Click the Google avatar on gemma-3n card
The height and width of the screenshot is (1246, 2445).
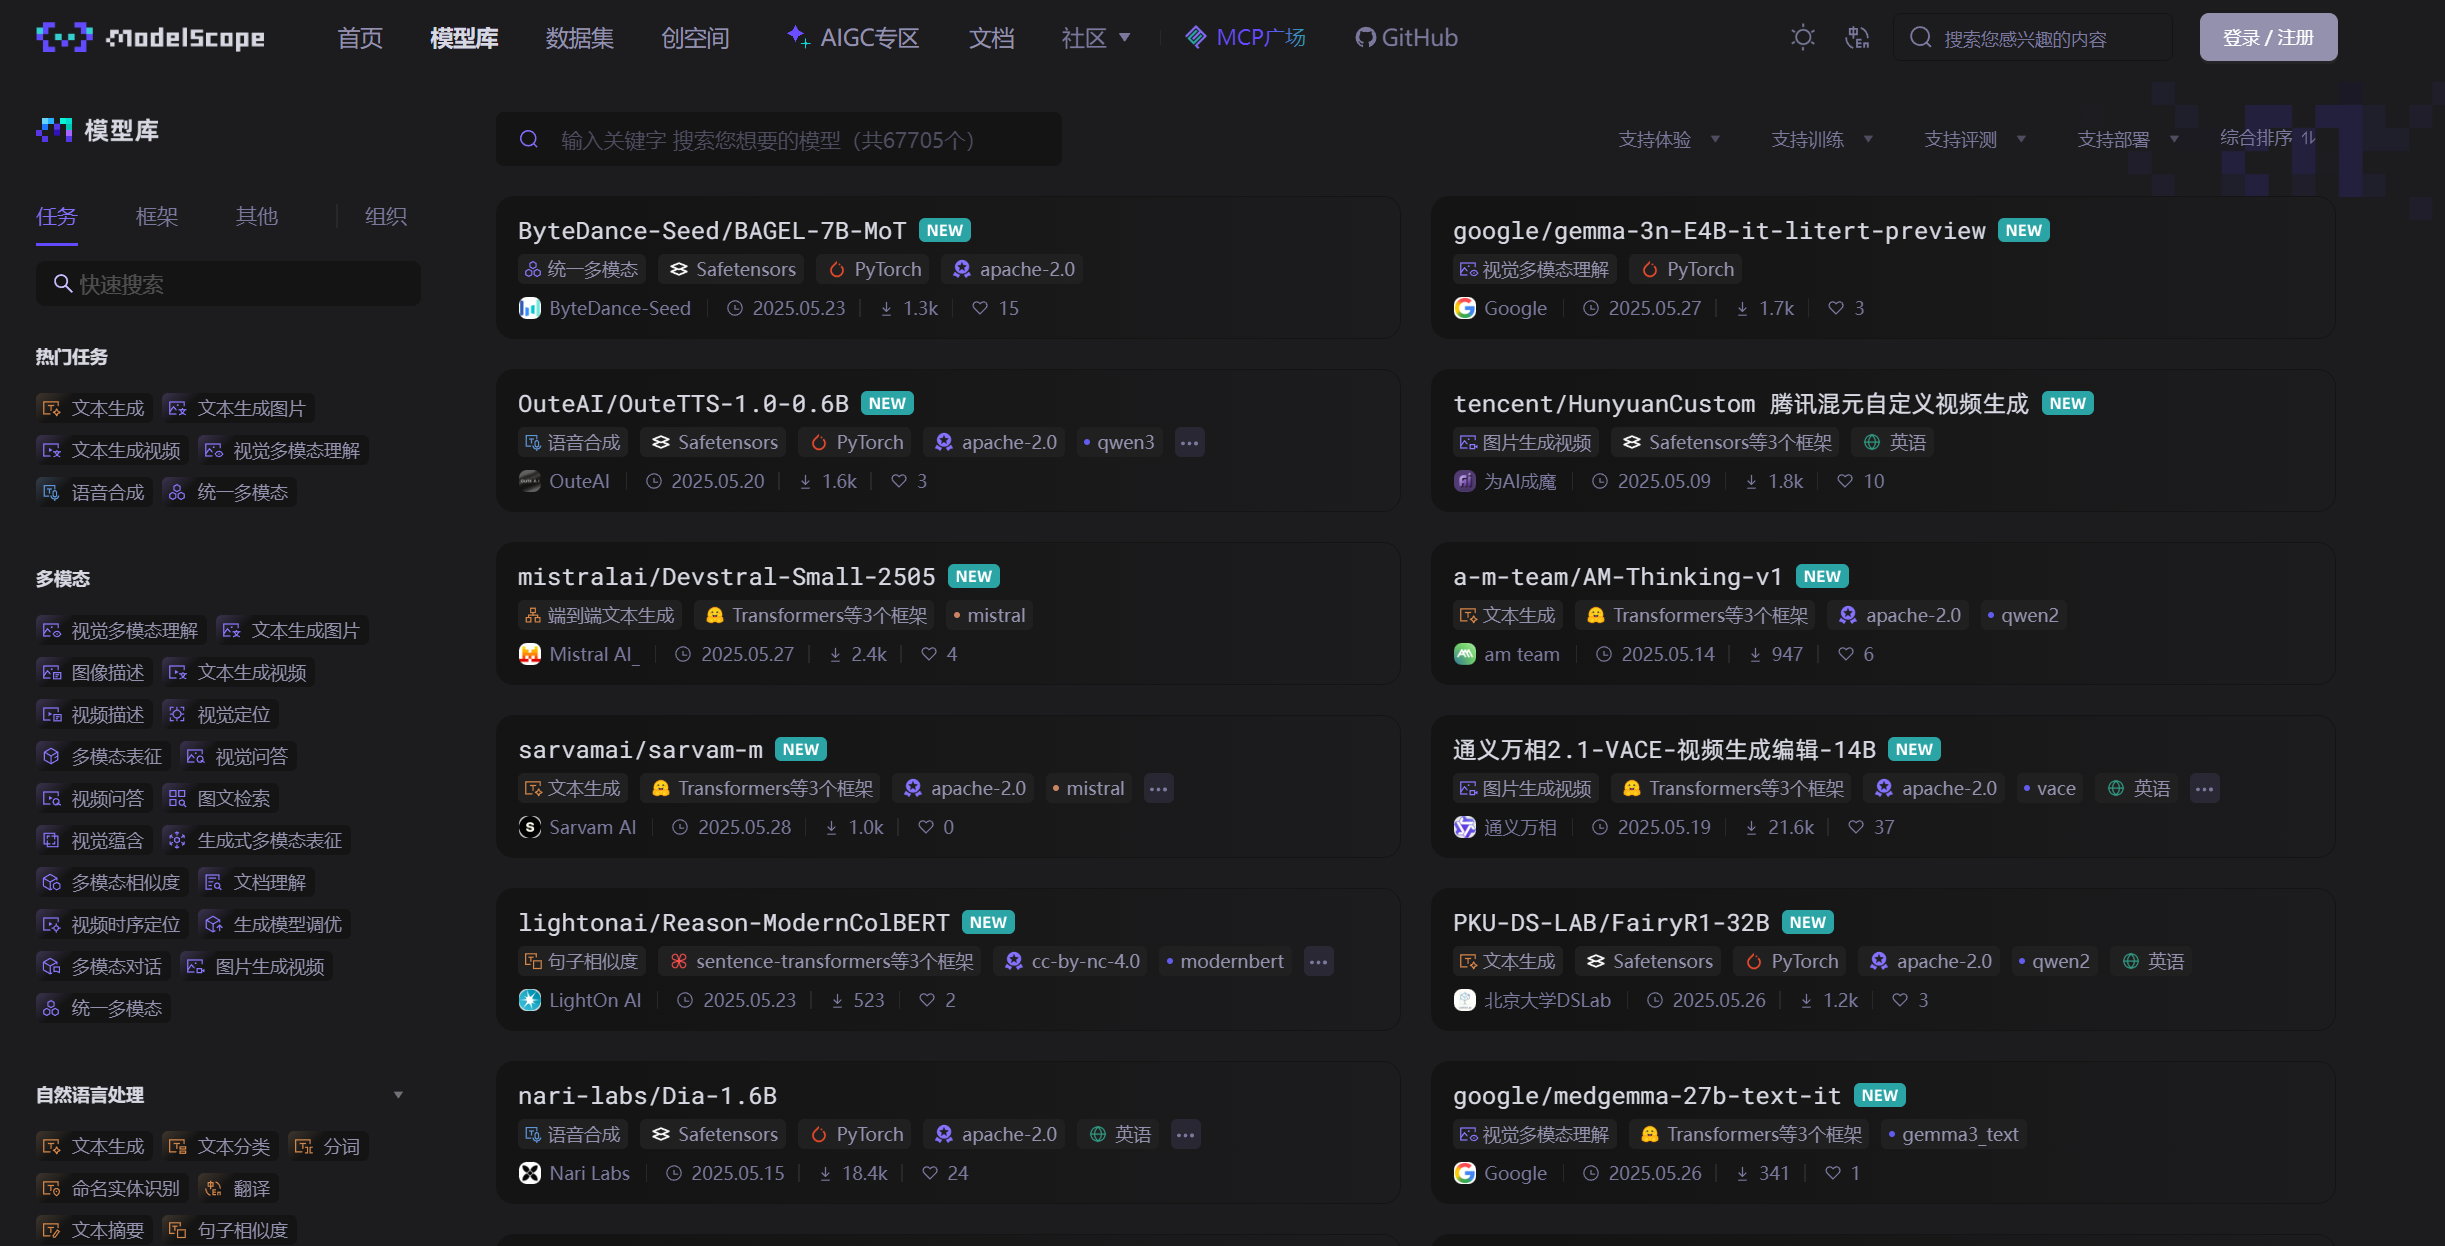tap(1464, 308)
